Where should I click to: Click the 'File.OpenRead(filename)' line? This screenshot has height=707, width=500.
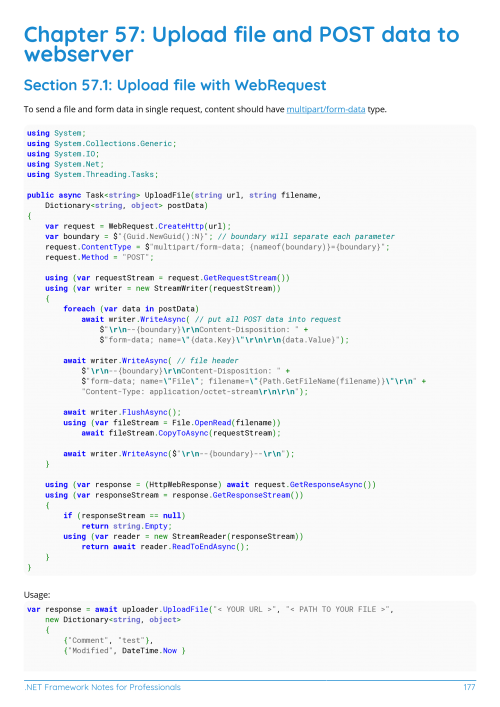pyautogui.click(x=172, y=423)
